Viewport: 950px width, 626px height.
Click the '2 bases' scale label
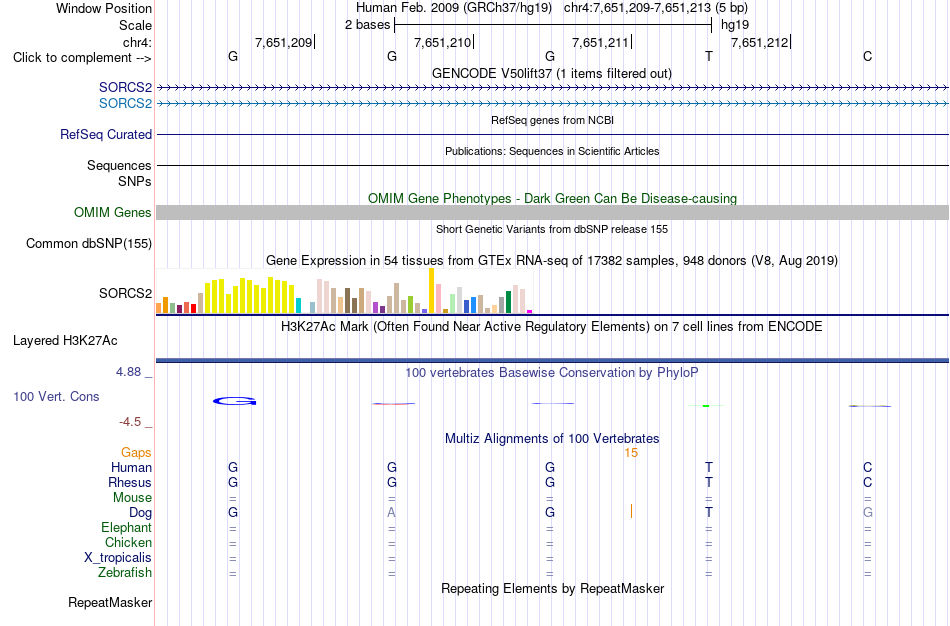[x=368, y=25]
